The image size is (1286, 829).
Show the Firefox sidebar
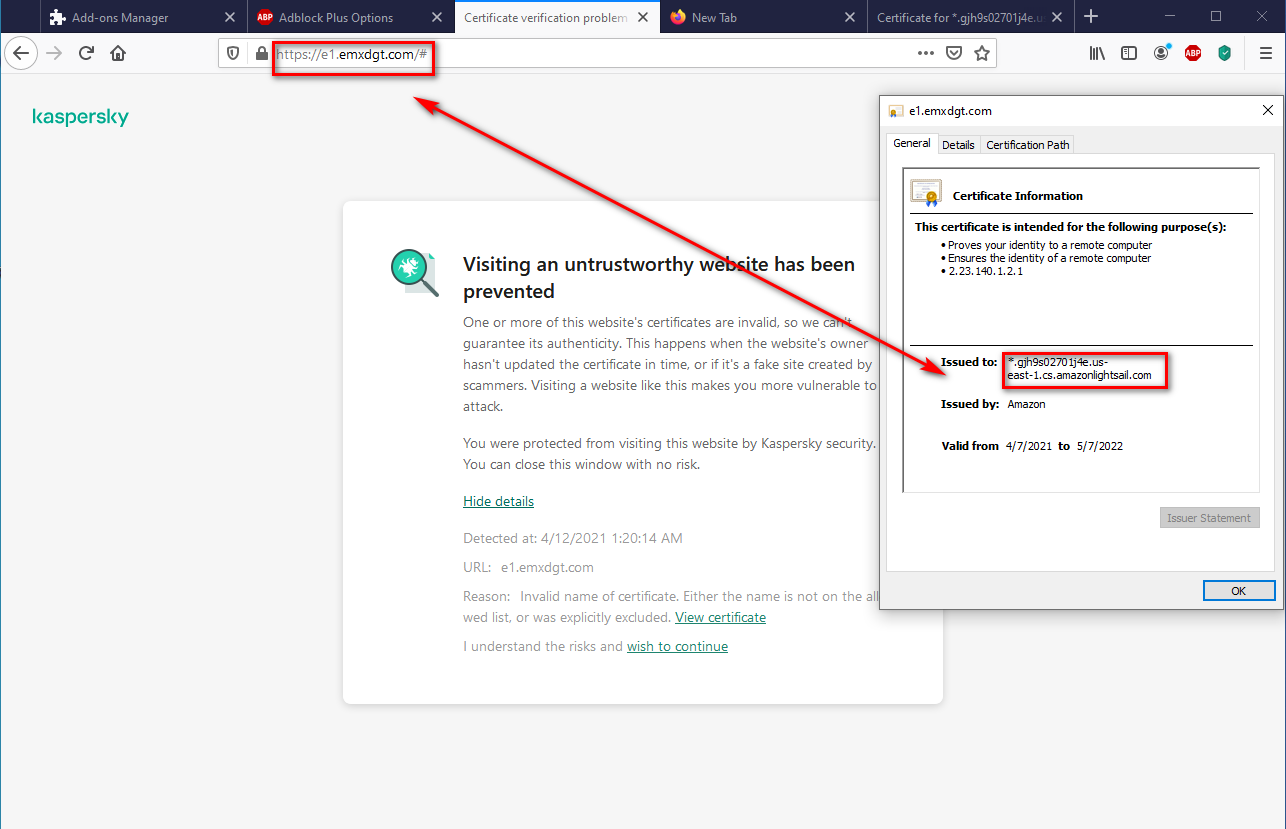(1129, 54)
